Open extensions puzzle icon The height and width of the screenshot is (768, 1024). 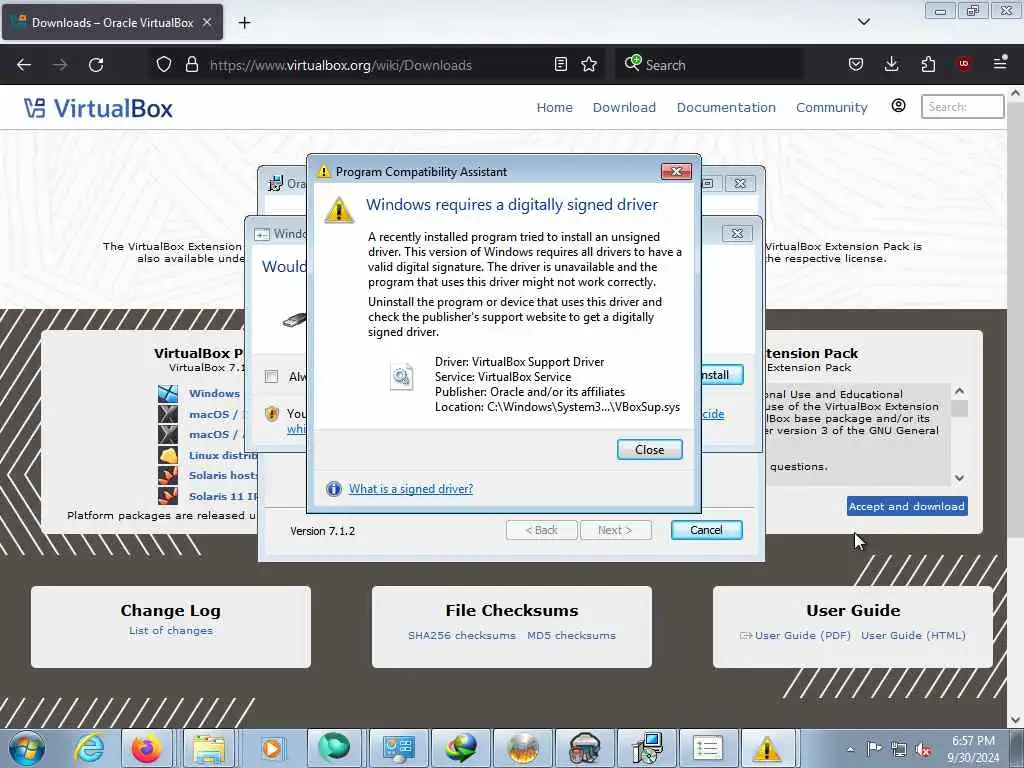928,65
